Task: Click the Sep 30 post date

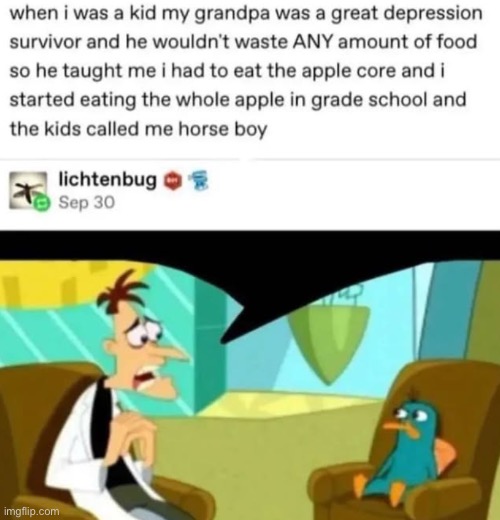Action: point(87,202)
